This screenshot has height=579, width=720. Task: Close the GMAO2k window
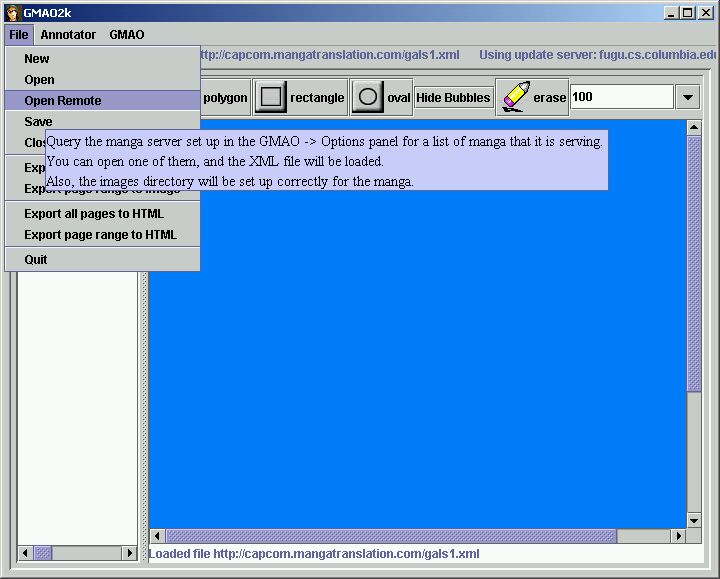706,13
